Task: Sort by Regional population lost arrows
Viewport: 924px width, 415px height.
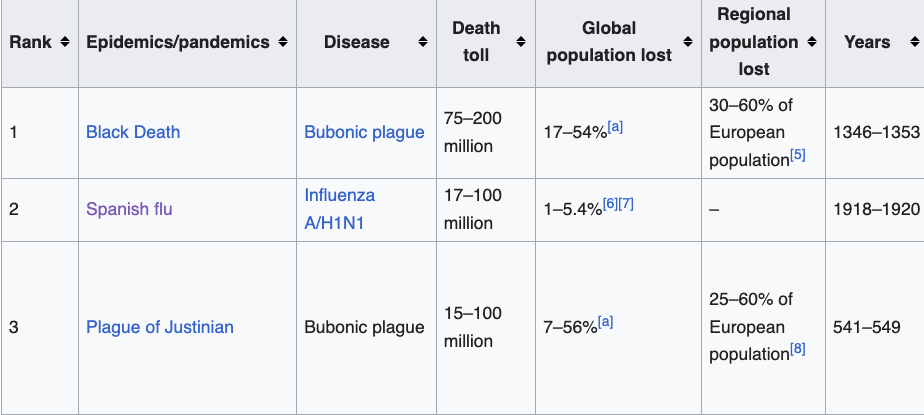Action: click(x=812, y=42)
